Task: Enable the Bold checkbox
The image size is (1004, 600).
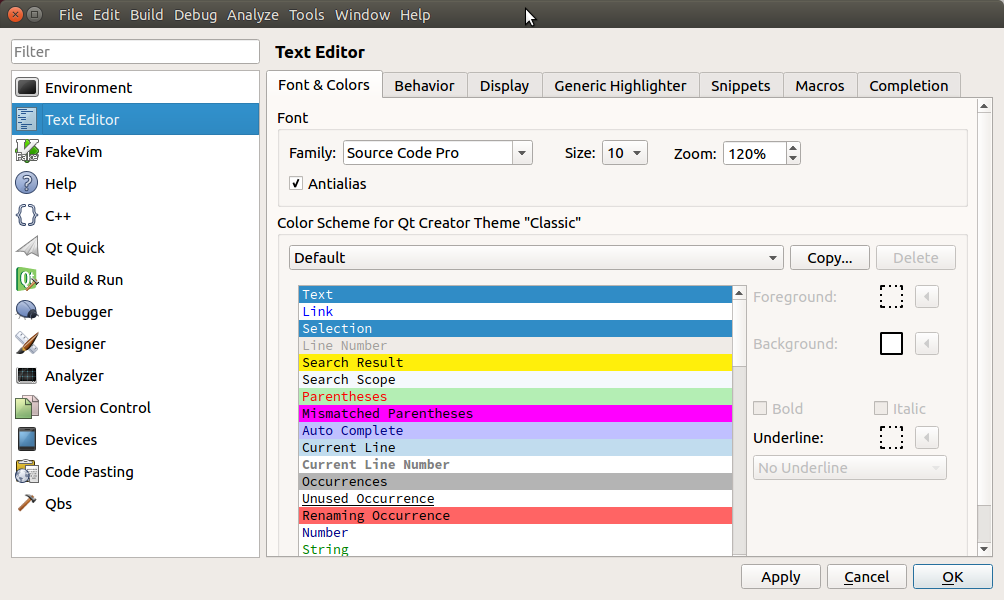Action: click(760, 409)
